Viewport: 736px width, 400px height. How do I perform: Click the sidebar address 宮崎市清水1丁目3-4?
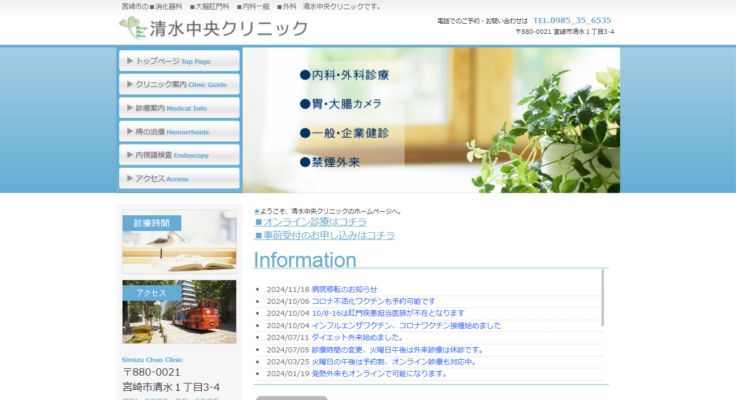point(171,387)
